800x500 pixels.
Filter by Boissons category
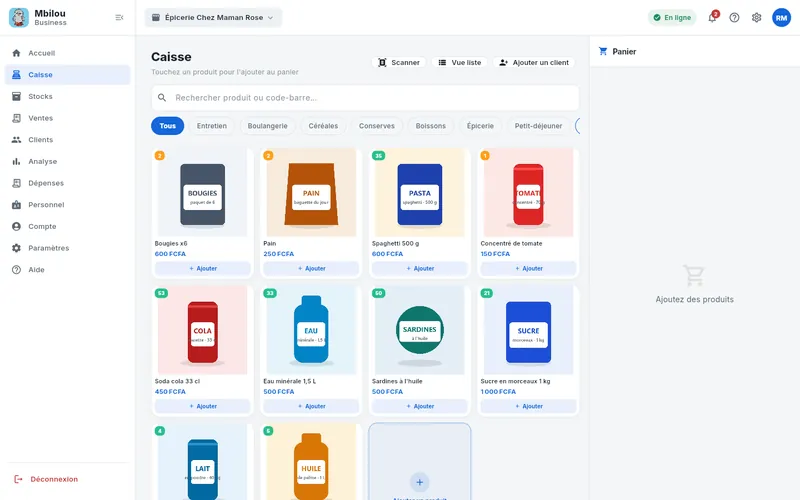[431, 126]
